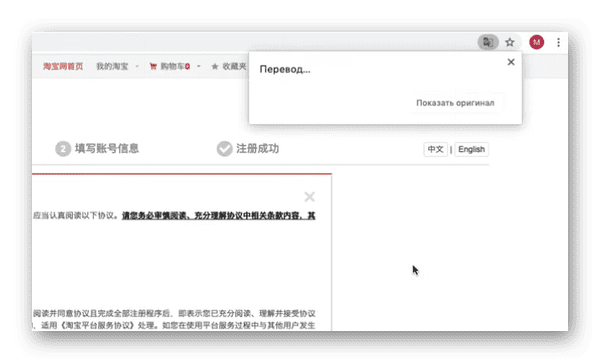Open the profile avatar labeled M
Viewport: 600px width, 363px height.
click(536, 42)
